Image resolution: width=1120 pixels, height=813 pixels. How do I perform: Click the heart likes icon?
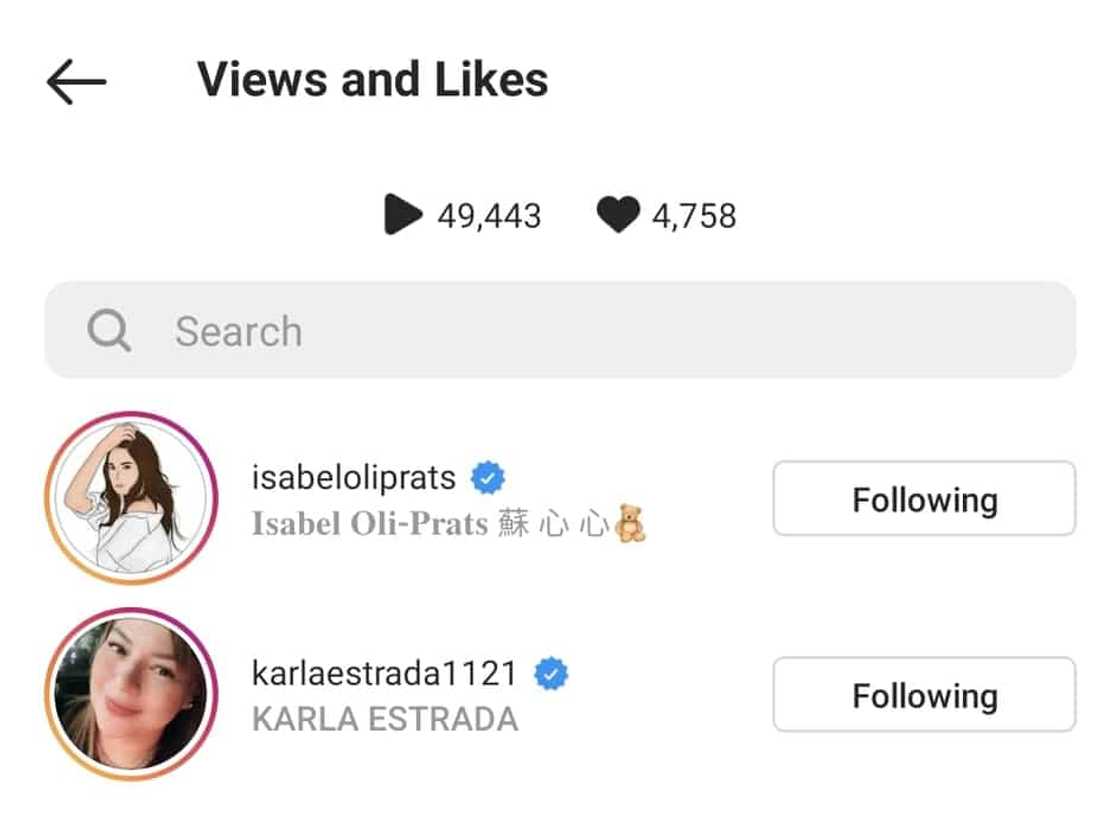[x=618, y=214]
